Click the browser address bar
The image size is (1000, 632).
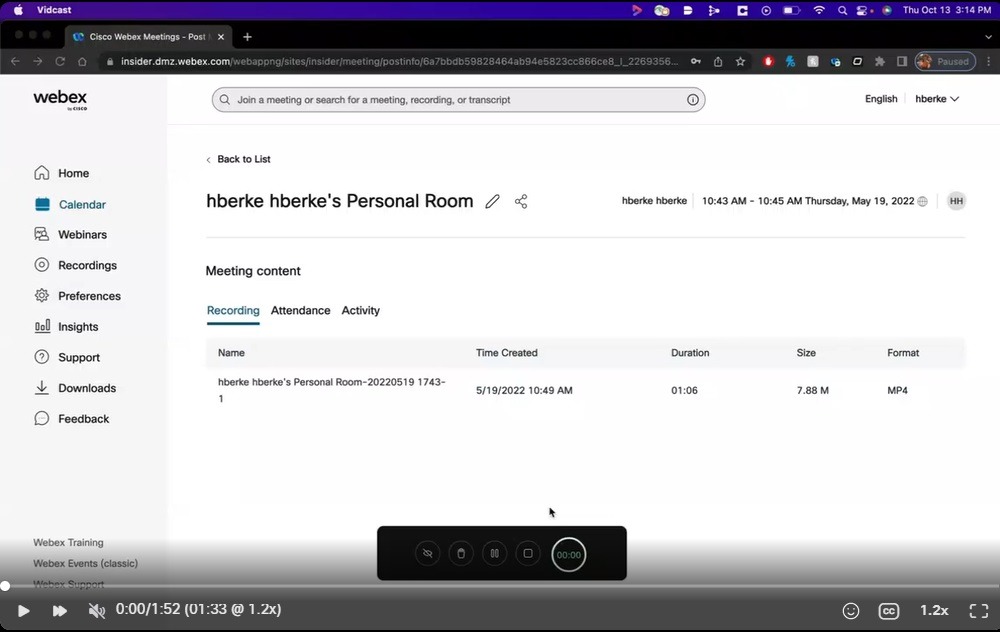click(399, 62)
